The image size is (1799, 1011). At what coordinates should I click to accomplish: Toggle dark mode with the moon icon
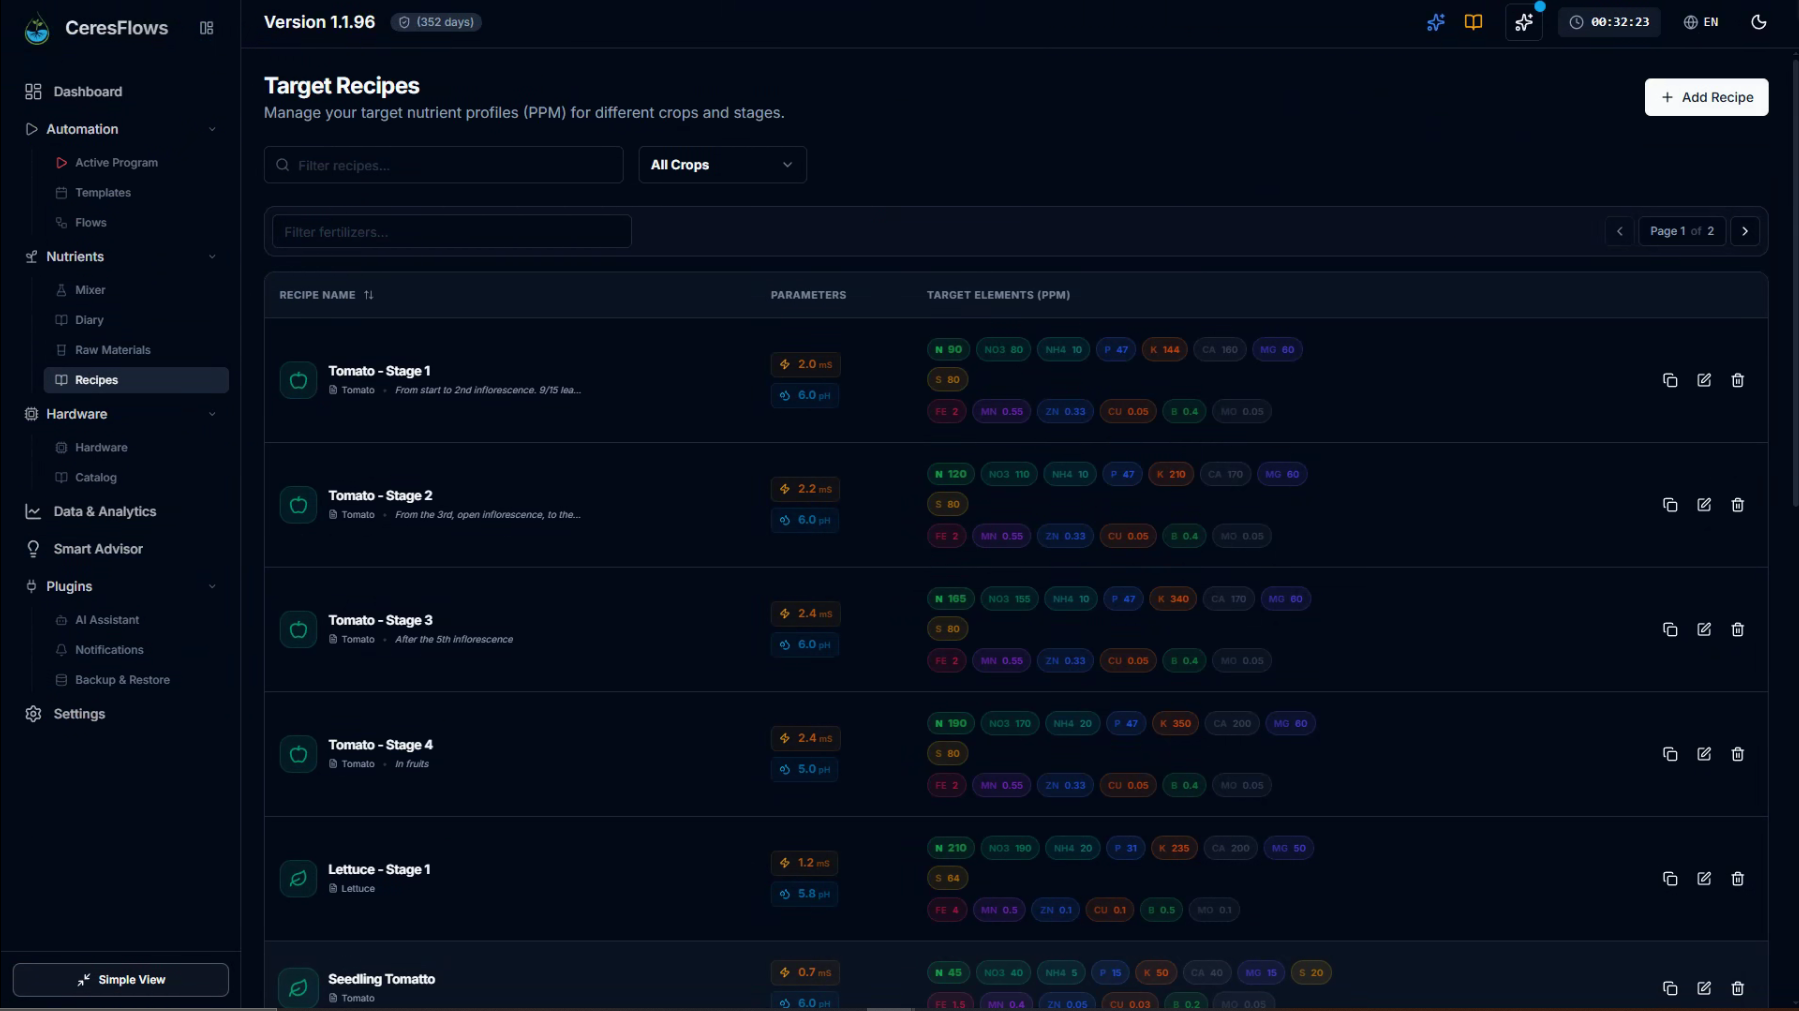tap(1759, 22)
